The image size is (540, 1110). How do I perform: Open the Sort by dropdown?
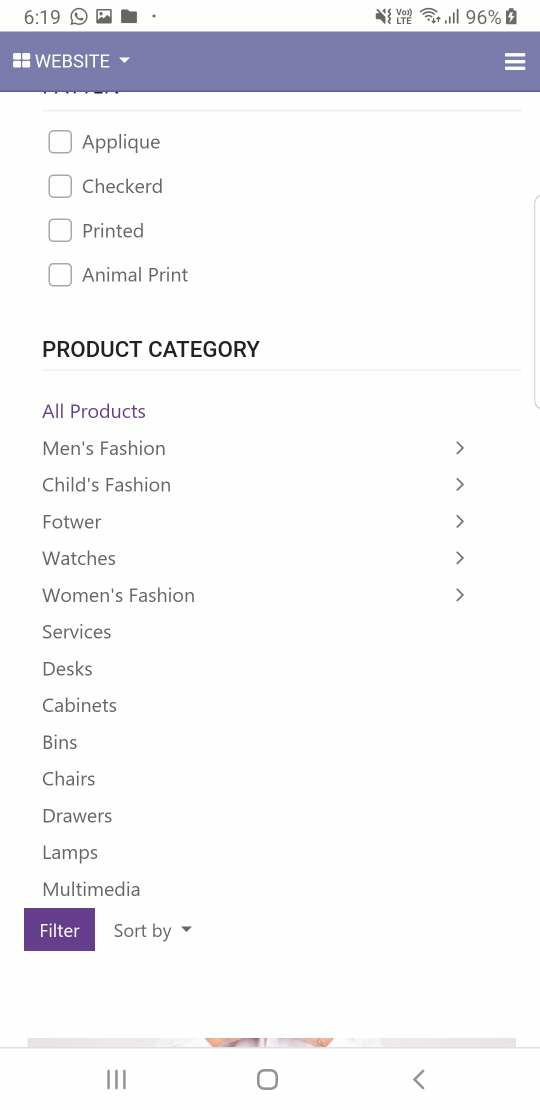pyautogui.click(x=152, y=930)
